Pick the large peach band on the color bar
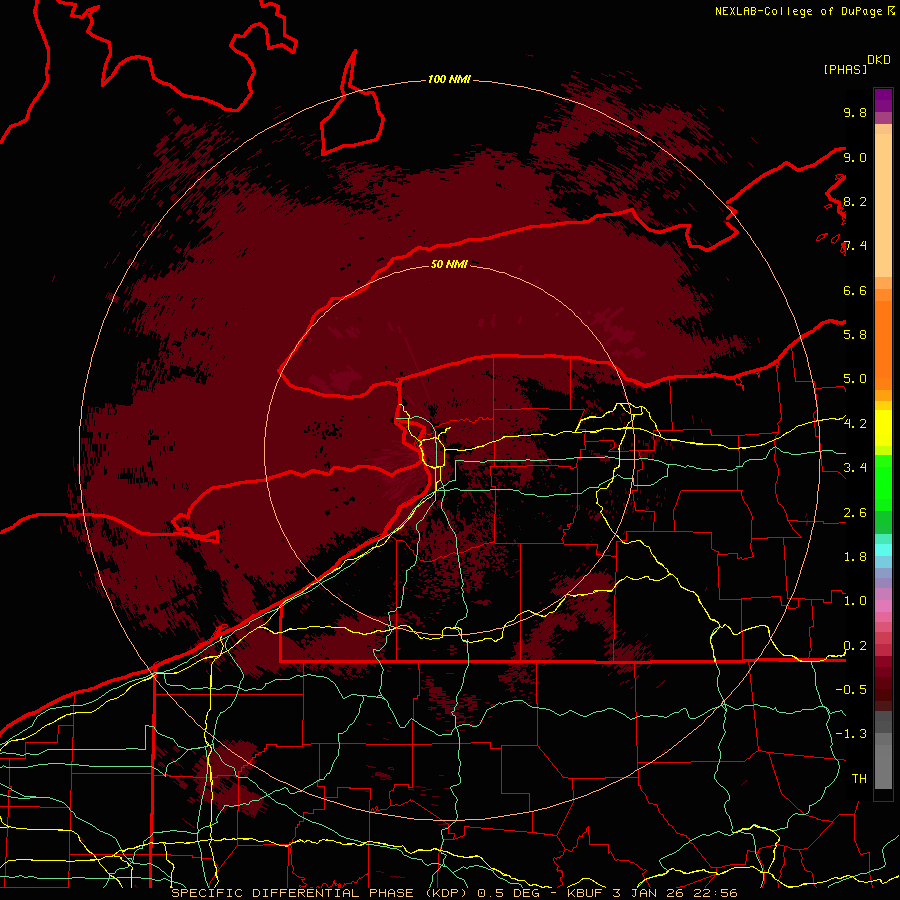Viewport: 900px width, 900px height. click(883, 207)
